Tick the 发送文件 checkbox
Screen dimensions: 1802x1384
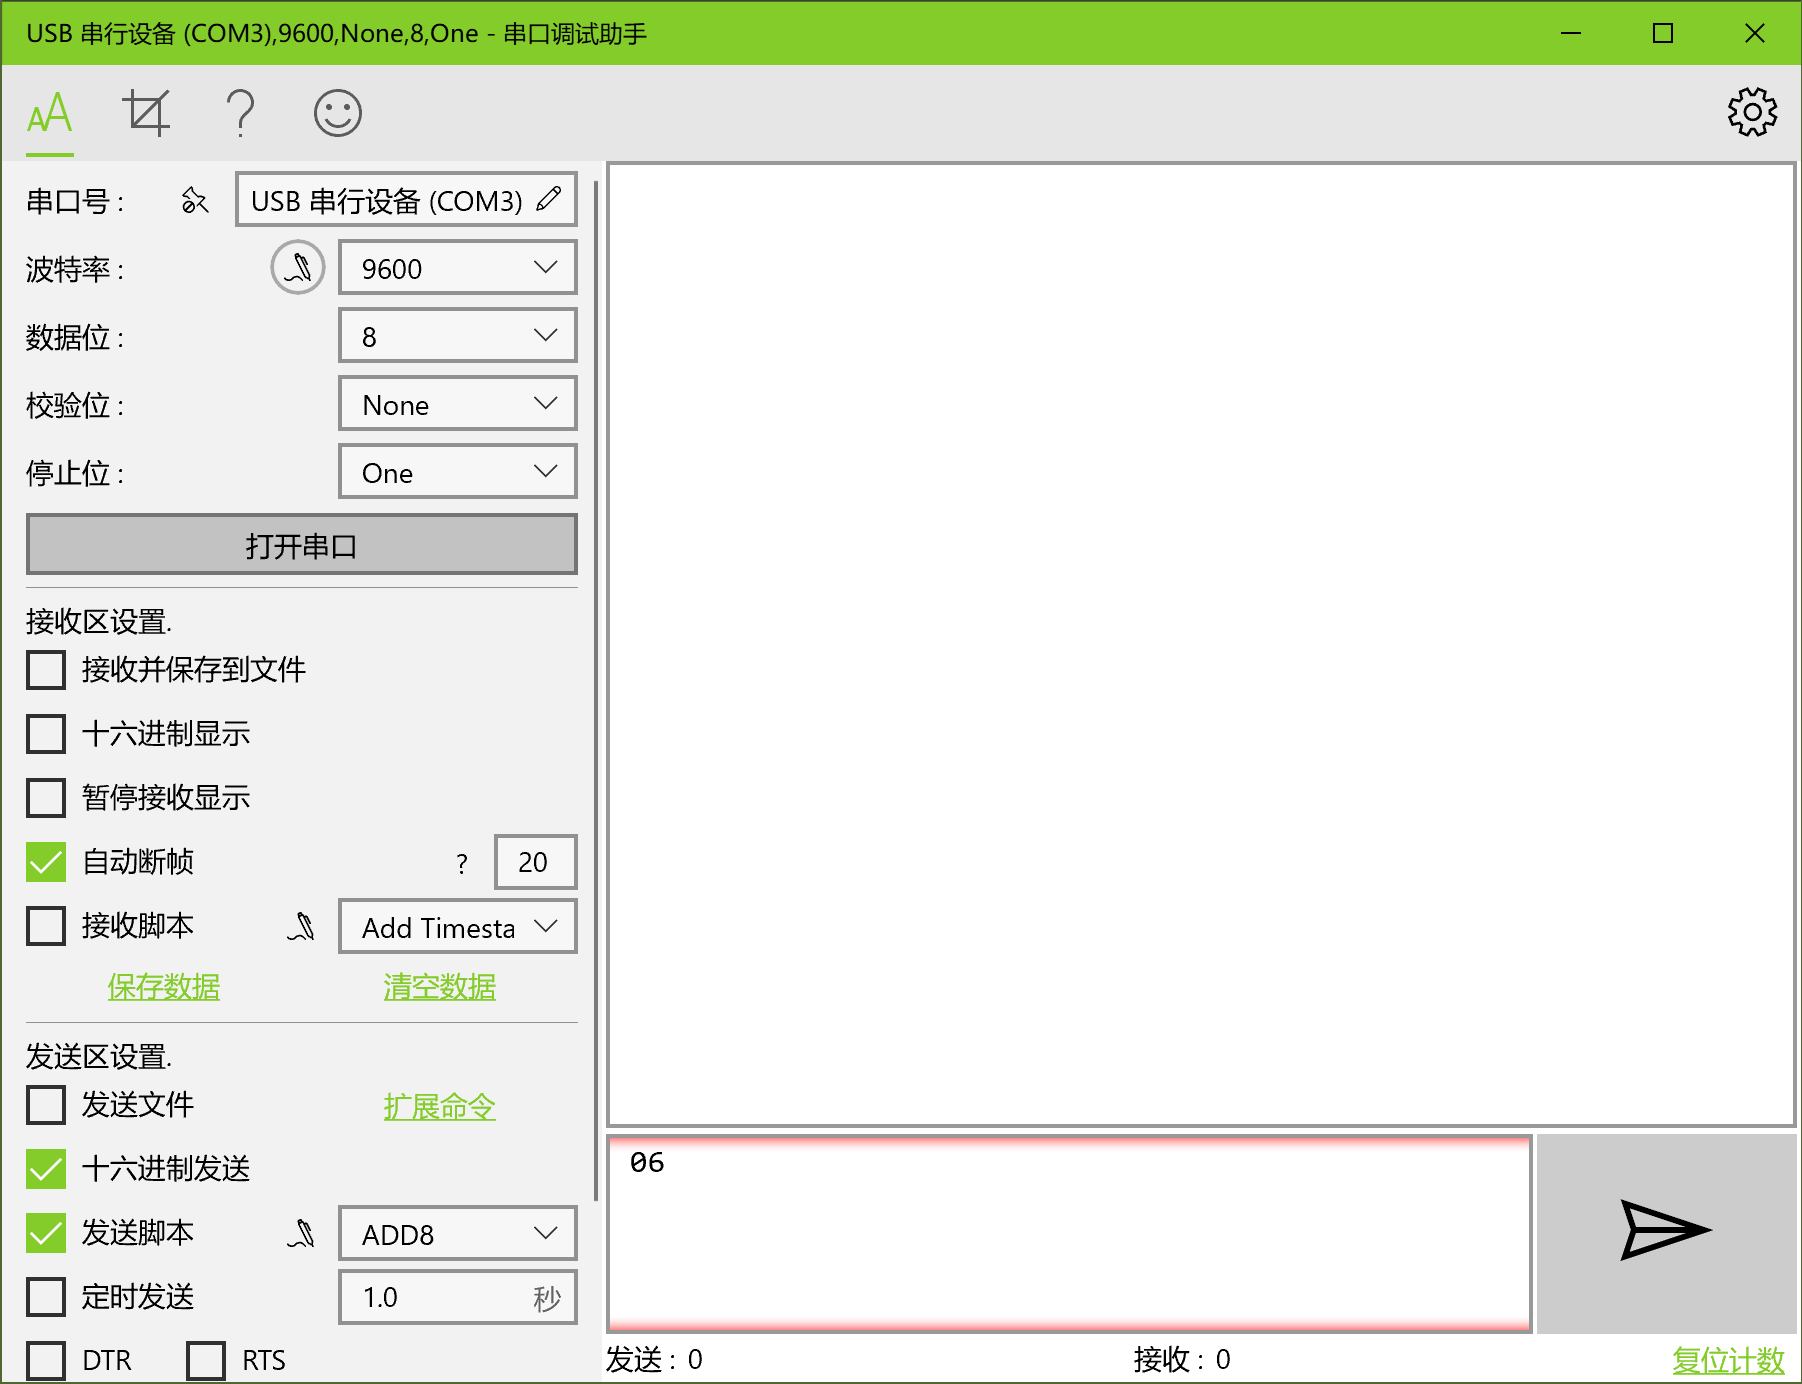[46, 1105]
